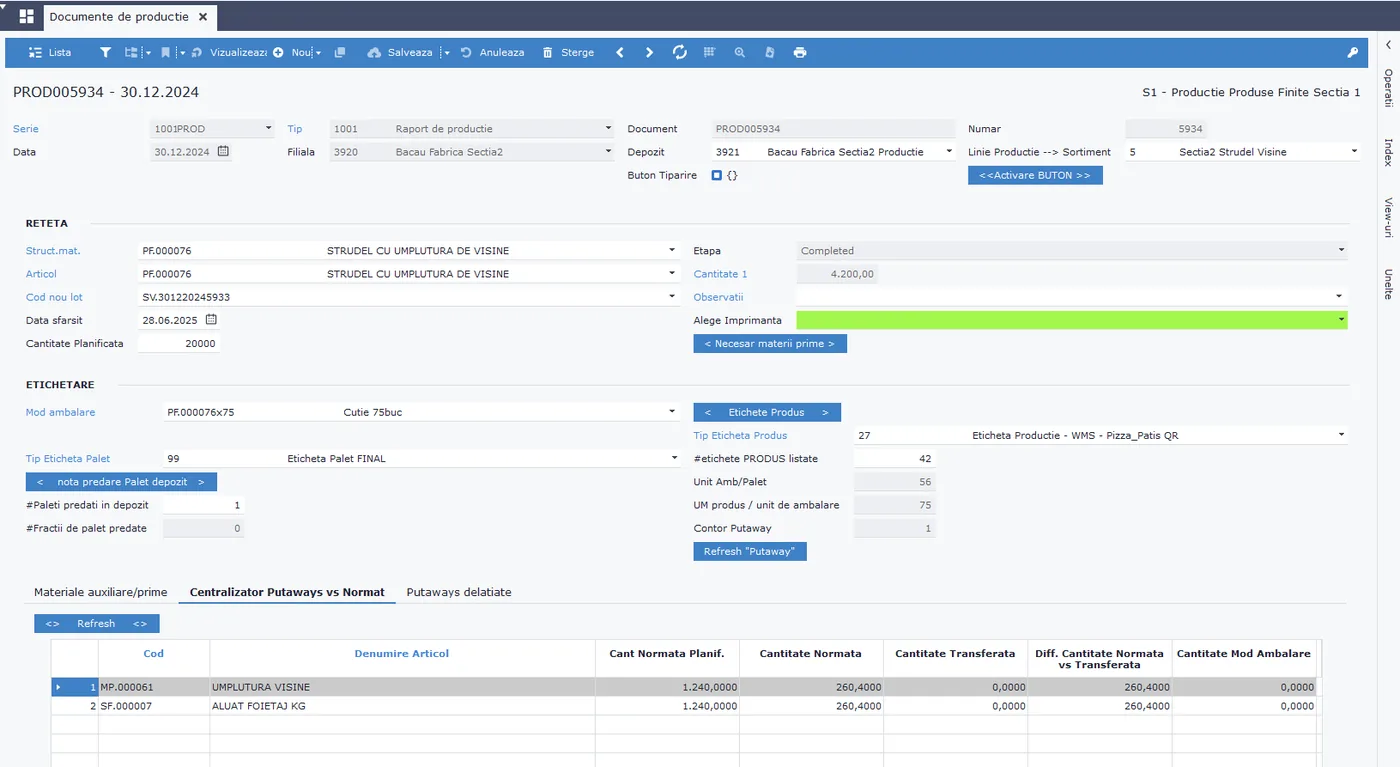Screen dimensions: 1400x767
Task: Click the wrench settings icon
Action: coord(1353,52)
